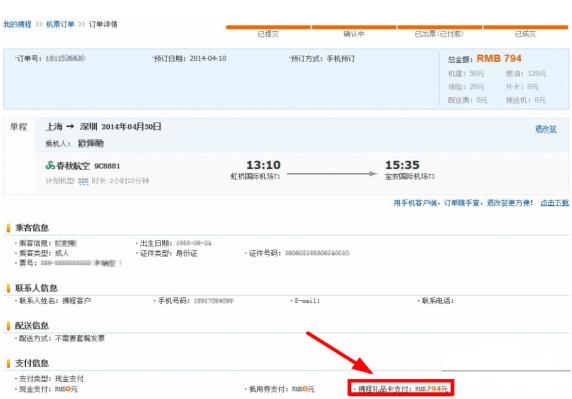The height and width of the screenshot is (399, 572).
Task: Select the 保险 20元 fee text
Action: click(x=466, y=87)
